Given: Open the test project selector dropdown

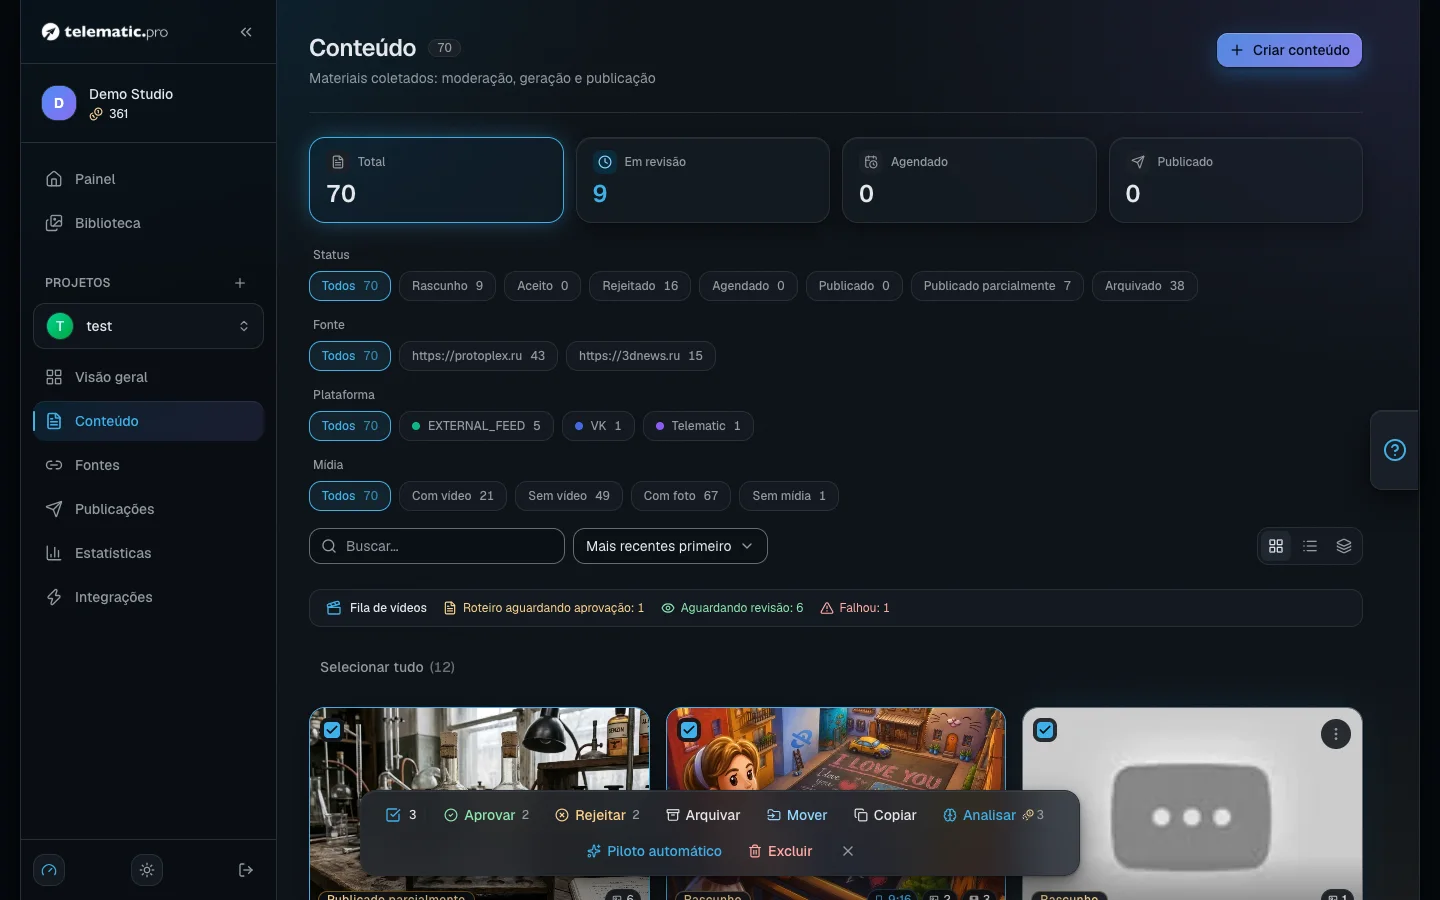Looking at the screenshot, I should tap(148, 326).
